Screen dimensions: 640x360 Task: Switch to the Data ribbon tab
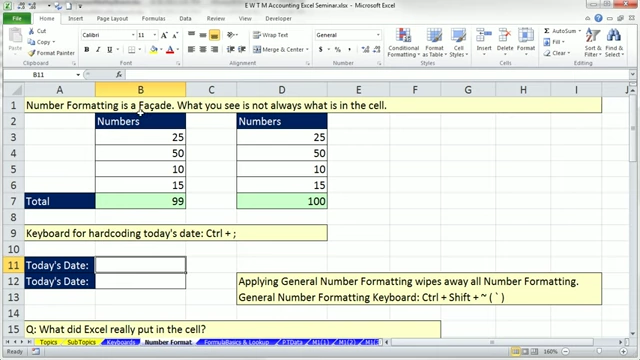point(185,18)
